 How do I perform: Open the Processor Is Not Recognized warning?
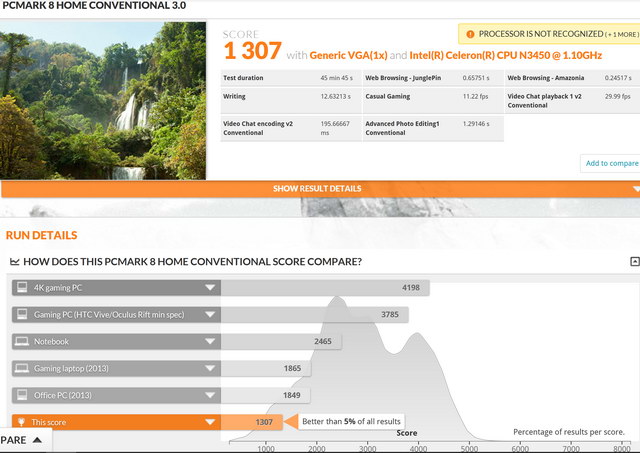pyautogui.click(x=549, y=34)
